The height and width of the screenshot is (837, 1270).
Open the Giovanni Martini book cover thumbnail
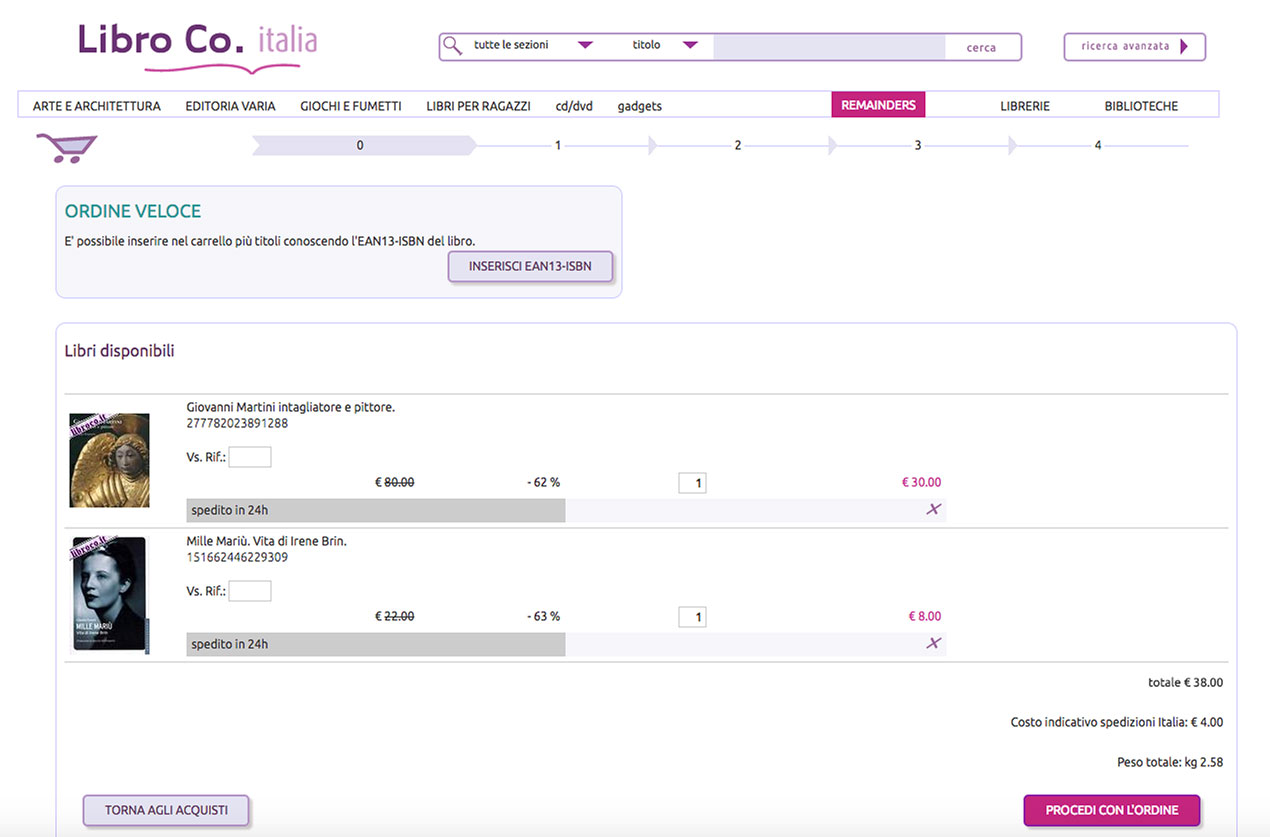109,460
